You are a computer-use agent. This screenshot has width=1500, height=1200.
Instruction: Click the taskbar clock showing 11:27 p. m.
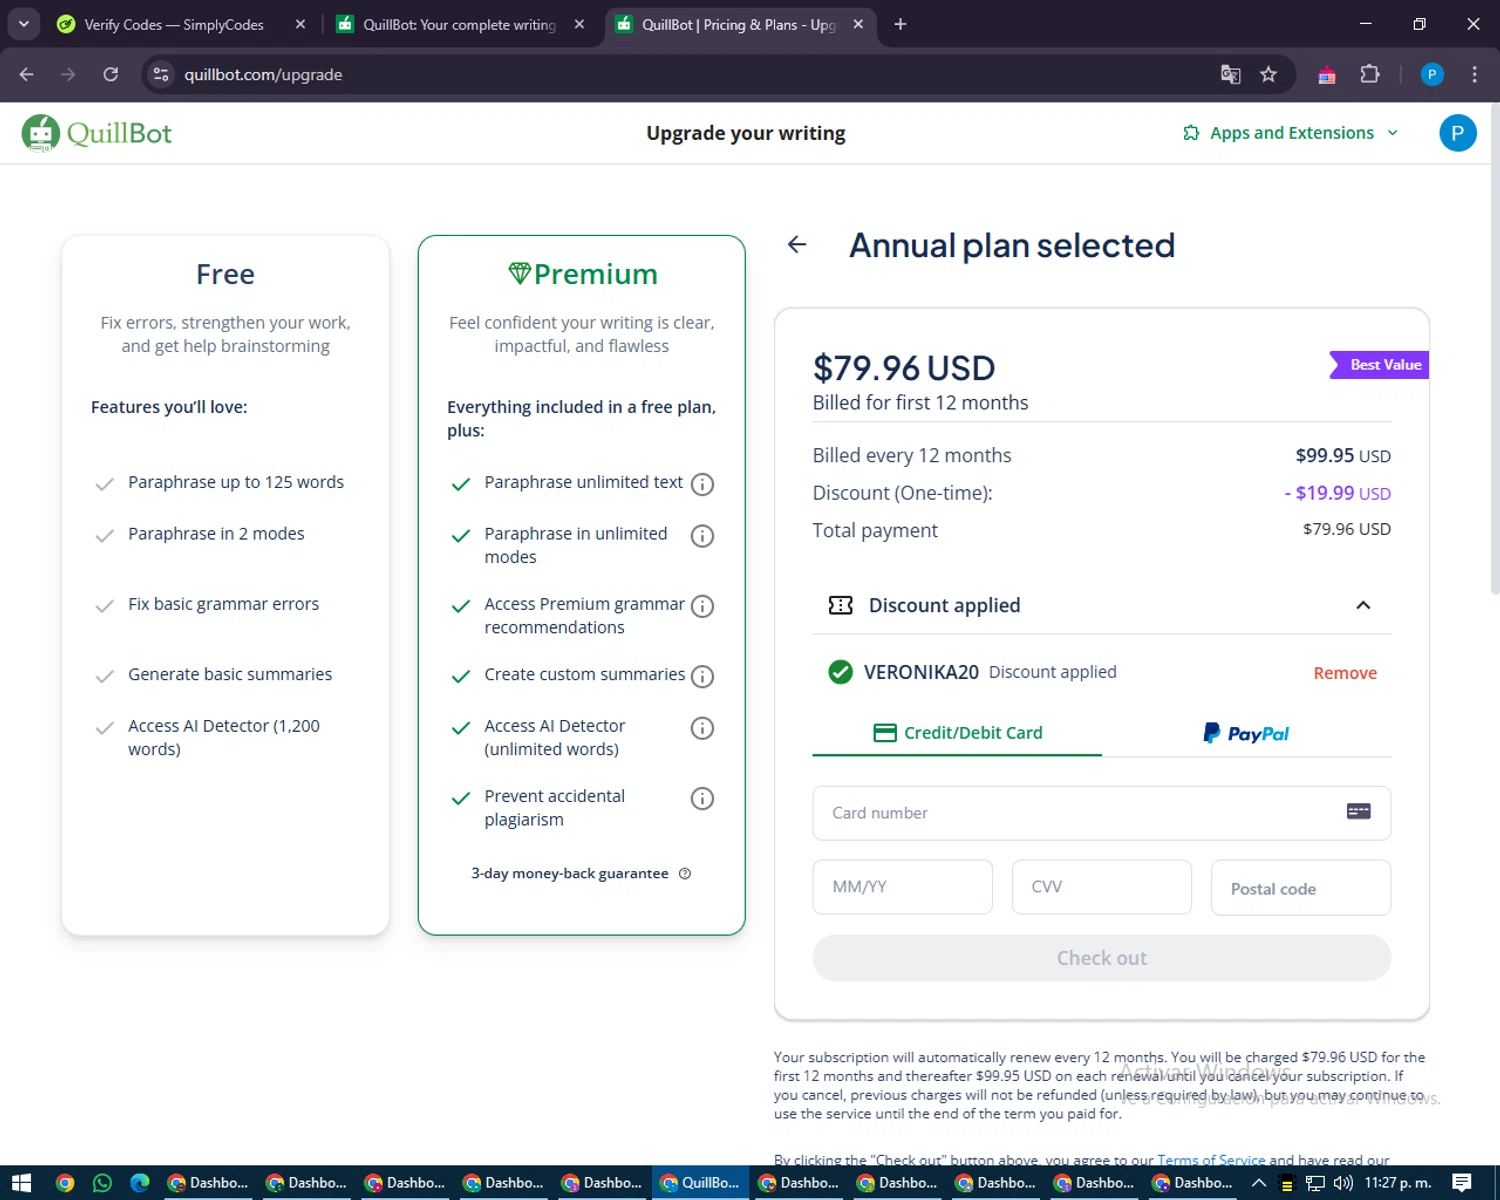click(x=1398, y=1183)
